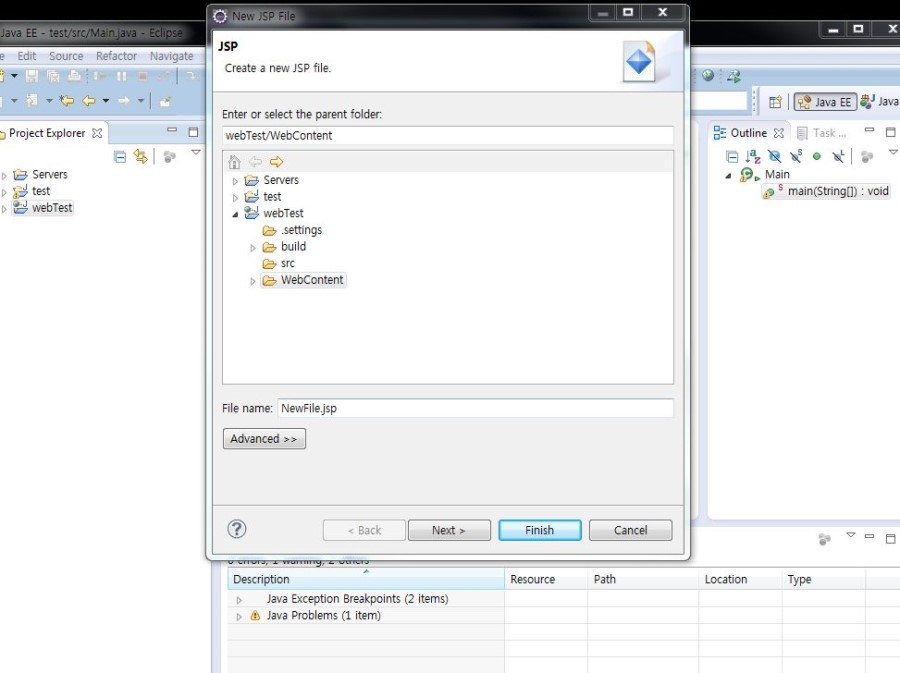Click the Finish button
This screenshot has height=673, width=900.
click(x=540, y=530)
